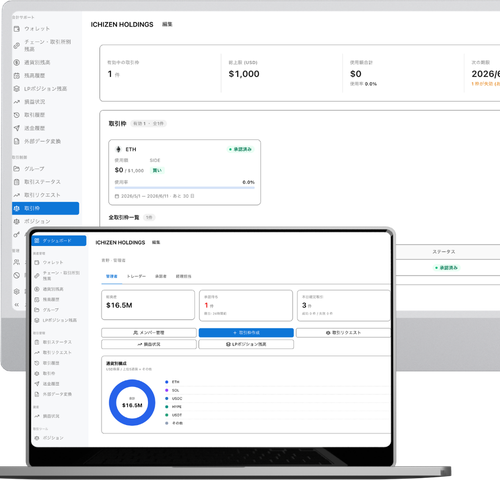500x480 pixels.
Task: Open 取引ステータス clipboard icon in laptop sidebar
Action: (x=37, y=342)
